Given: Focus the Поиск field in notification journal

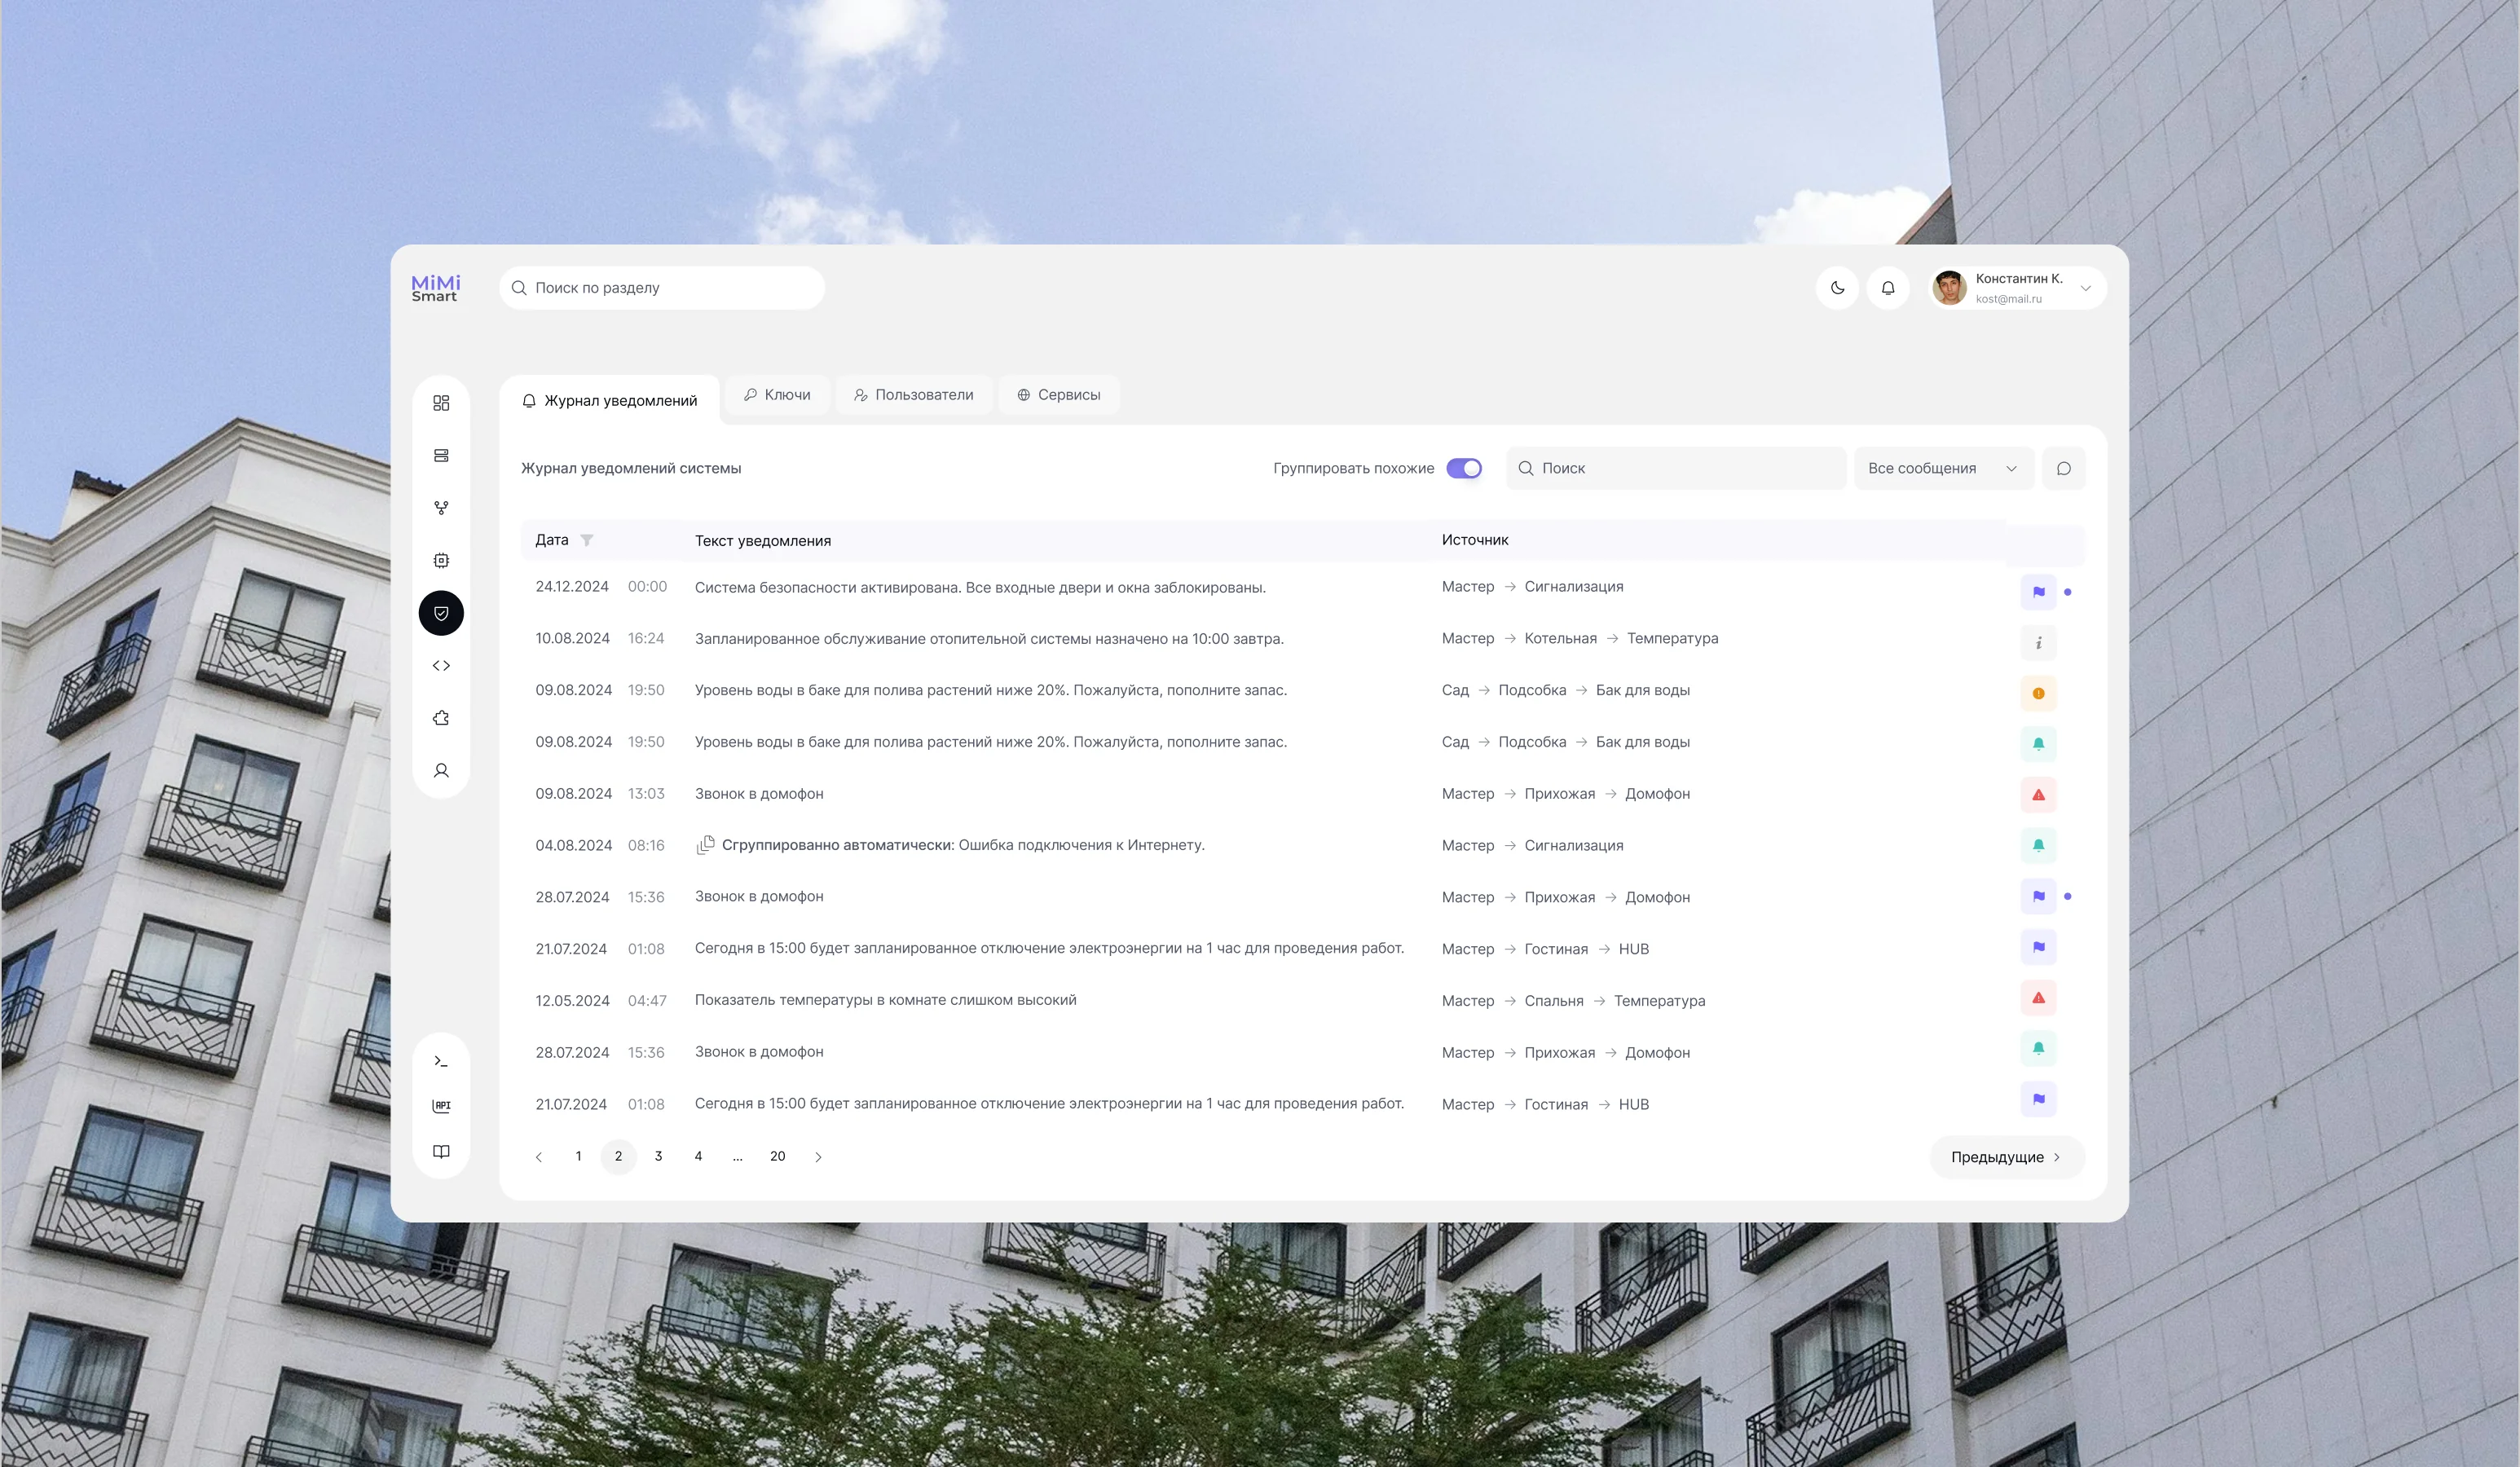Looking at the screenshot, I should click(x=1676, y=468).
